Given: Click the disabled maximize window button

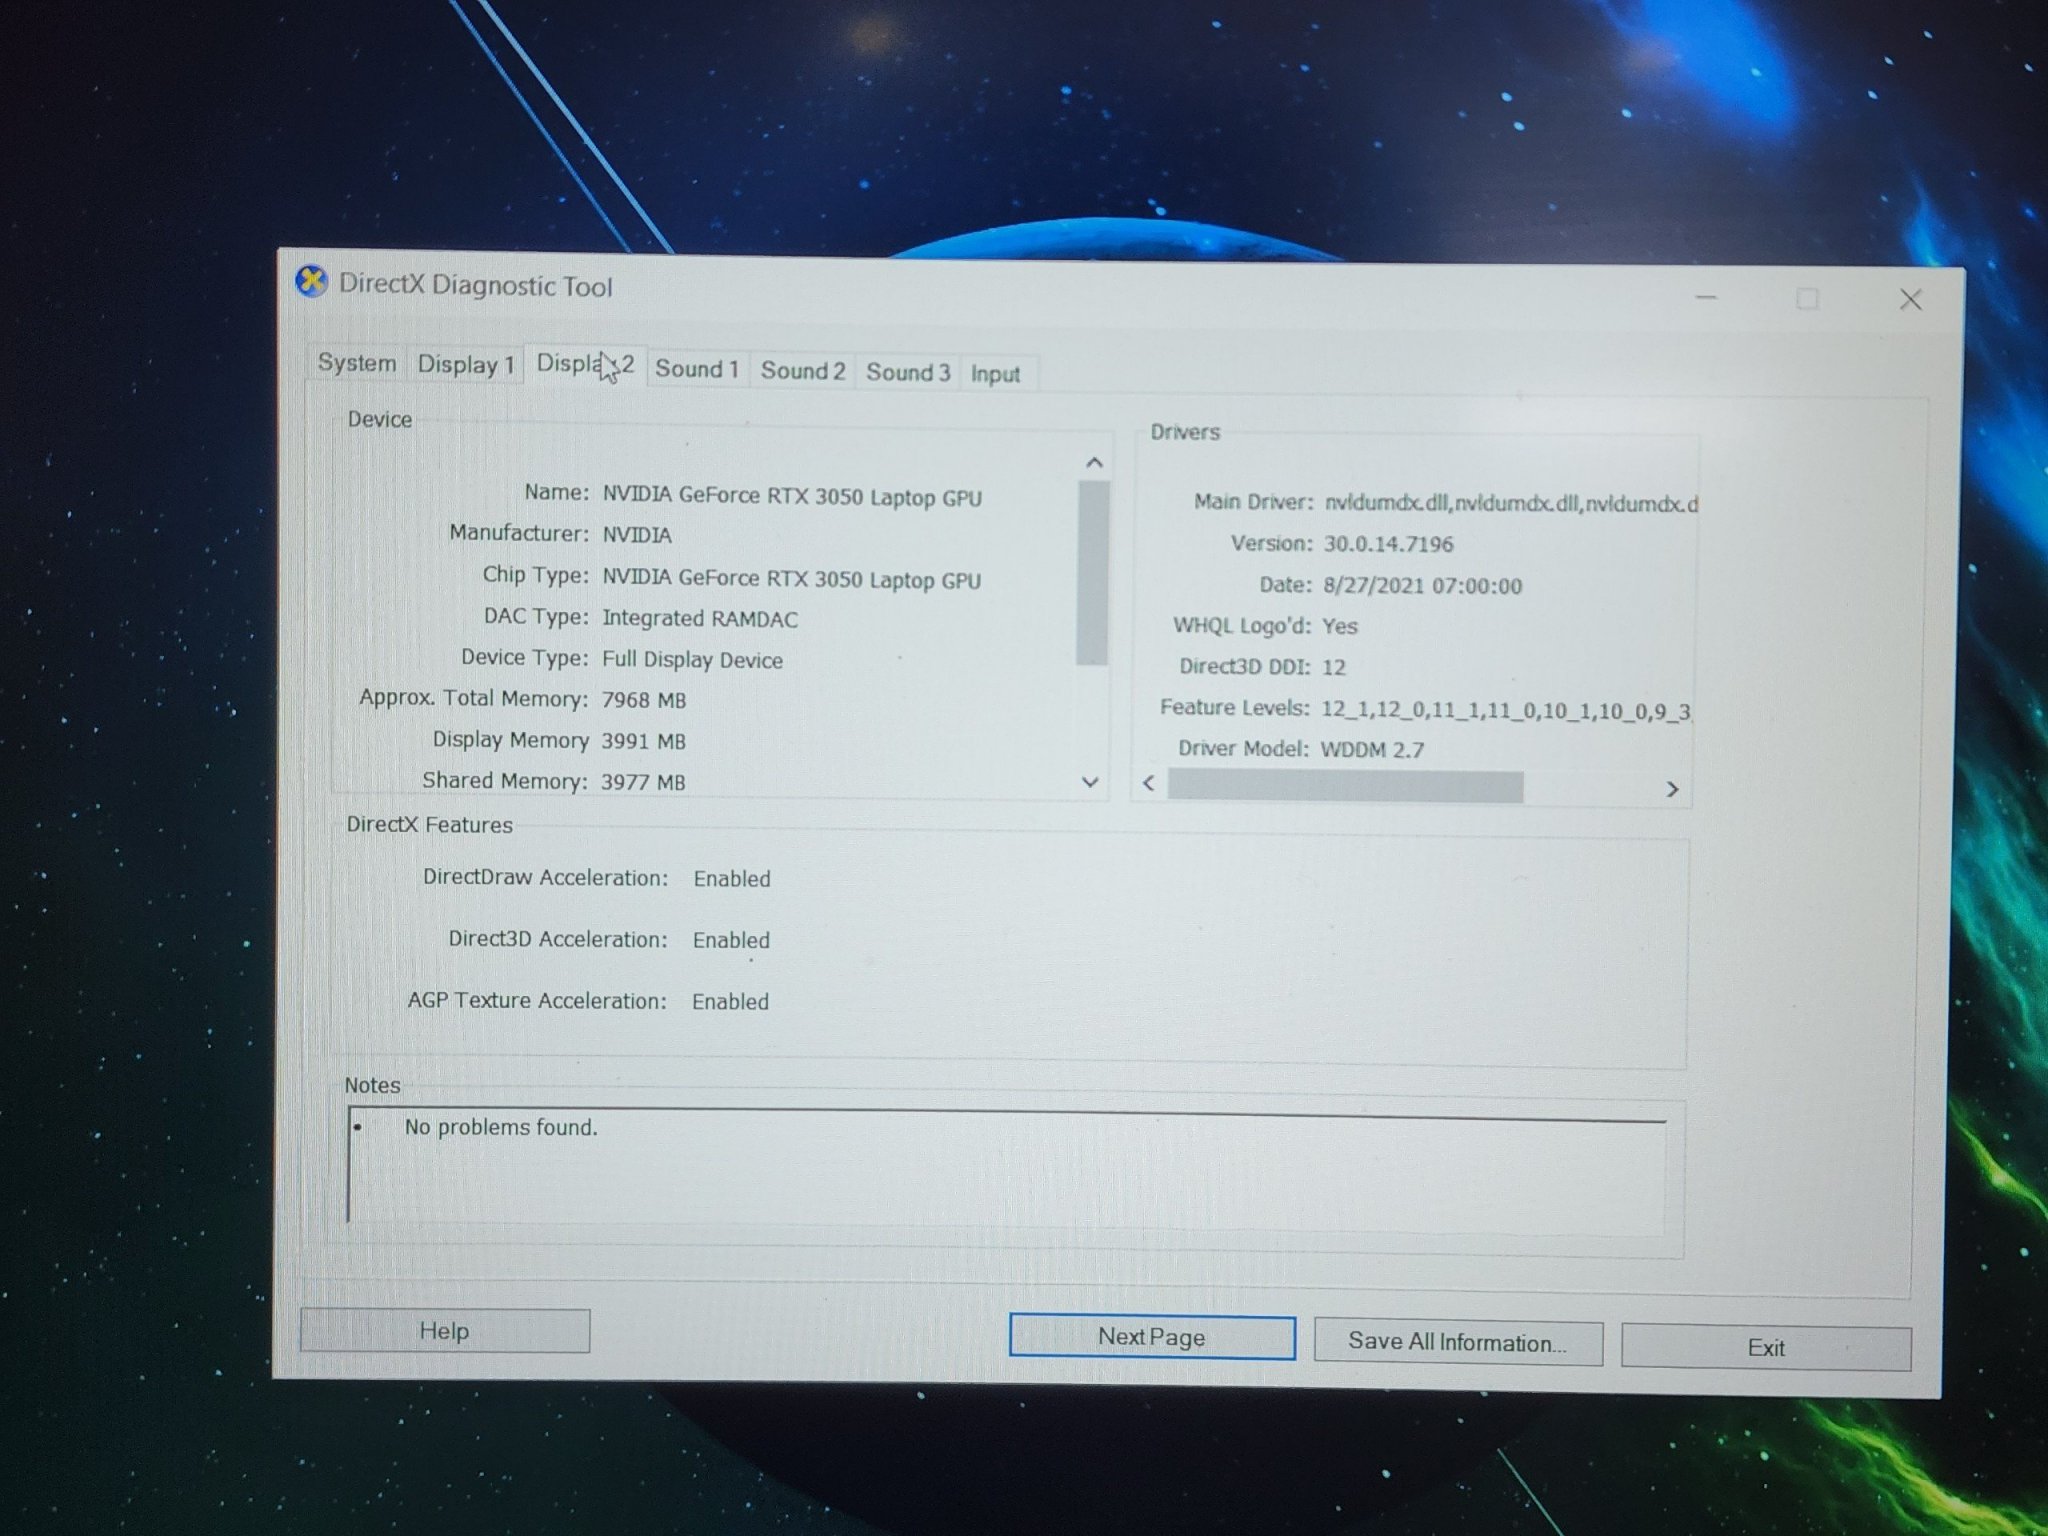Looking at the screenshot, I should pyautogui.click(x=1807, y=299).
